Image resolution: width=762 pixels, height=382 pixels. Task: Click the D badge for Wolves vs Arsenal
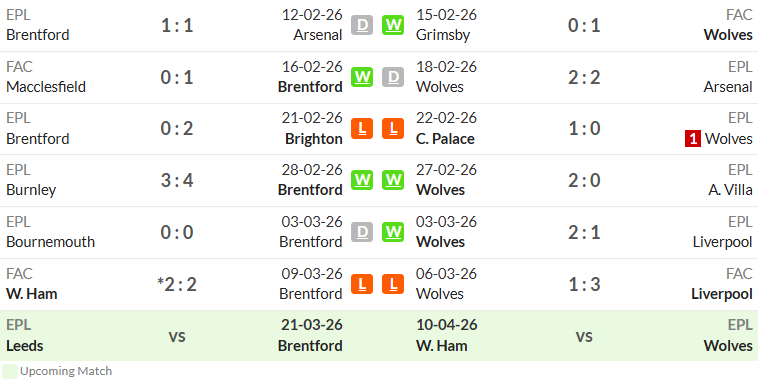[393, 77]
